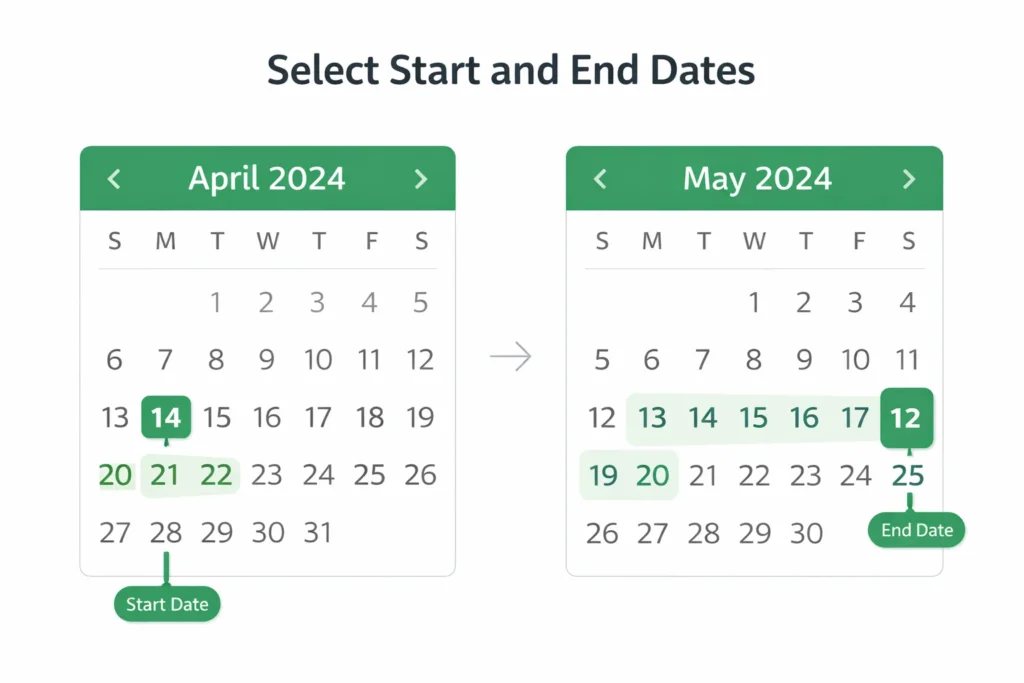1024x683 pixels.
Task: Click the gray arrow between the calendars
Action: (x=511, y=355)
